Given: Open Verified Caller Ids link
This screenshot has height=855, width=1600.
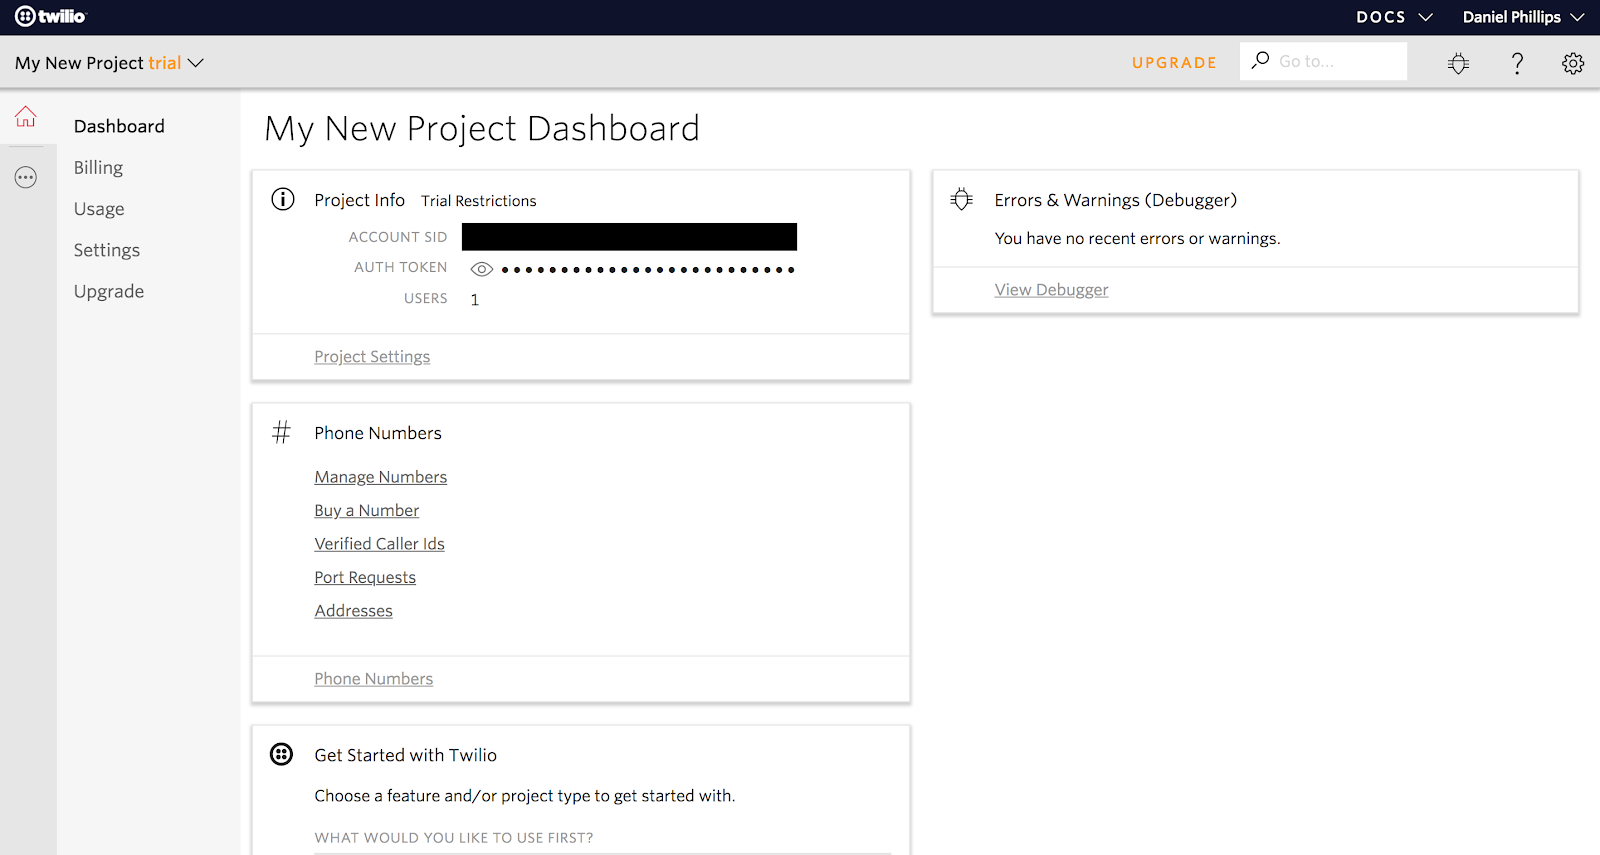Looking at the screenshot, I should click(x=380, y=544).
